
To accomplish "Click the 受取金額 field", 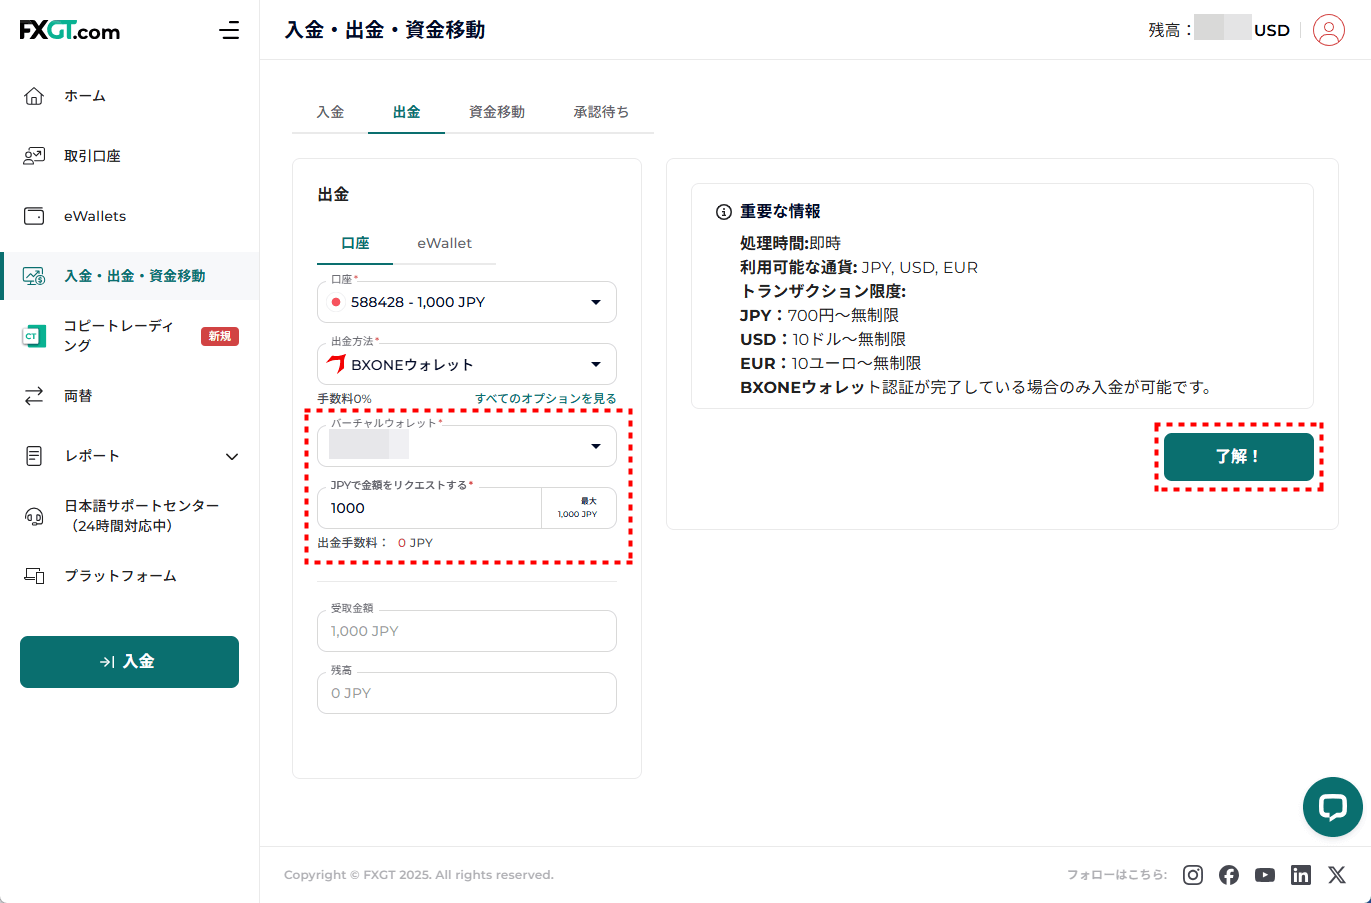I will click(467, 631).
